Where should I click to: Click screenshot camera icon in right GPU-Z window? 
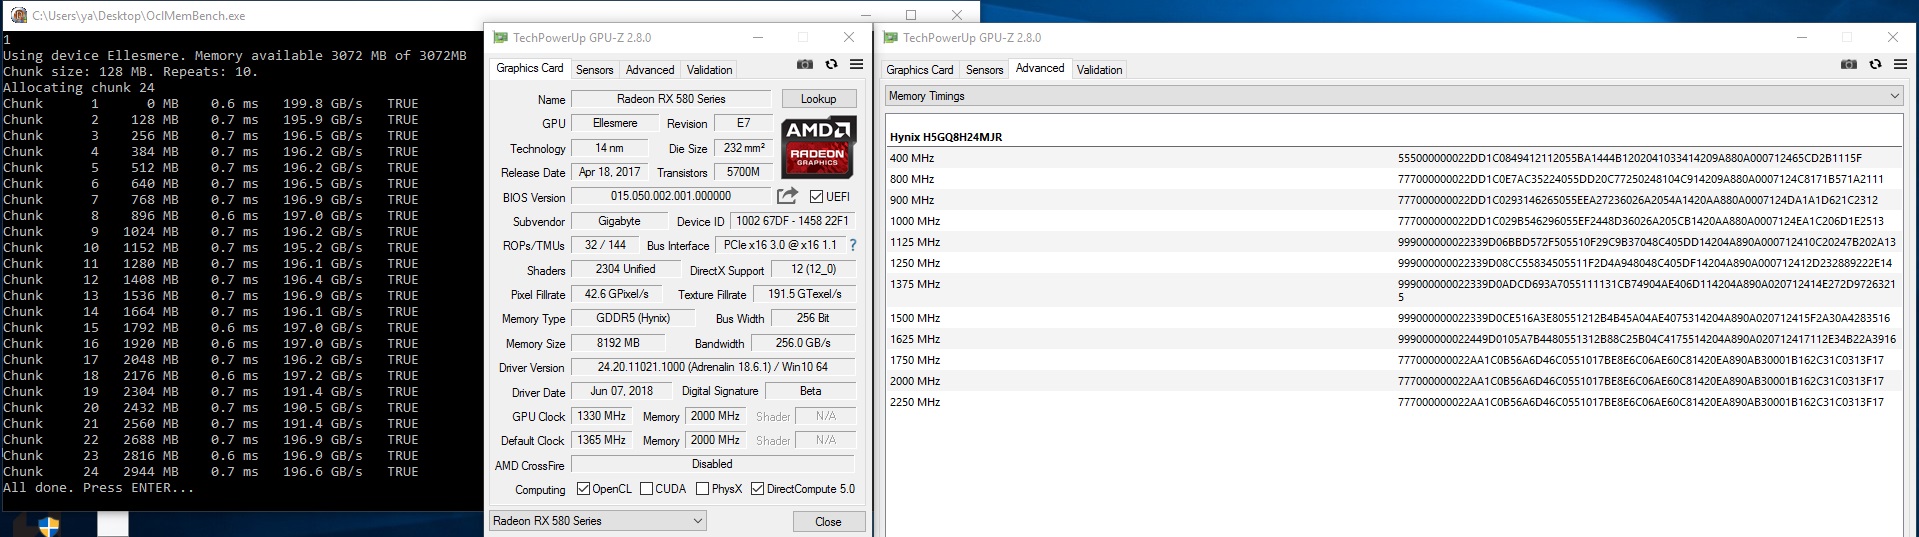[1848, 64]
